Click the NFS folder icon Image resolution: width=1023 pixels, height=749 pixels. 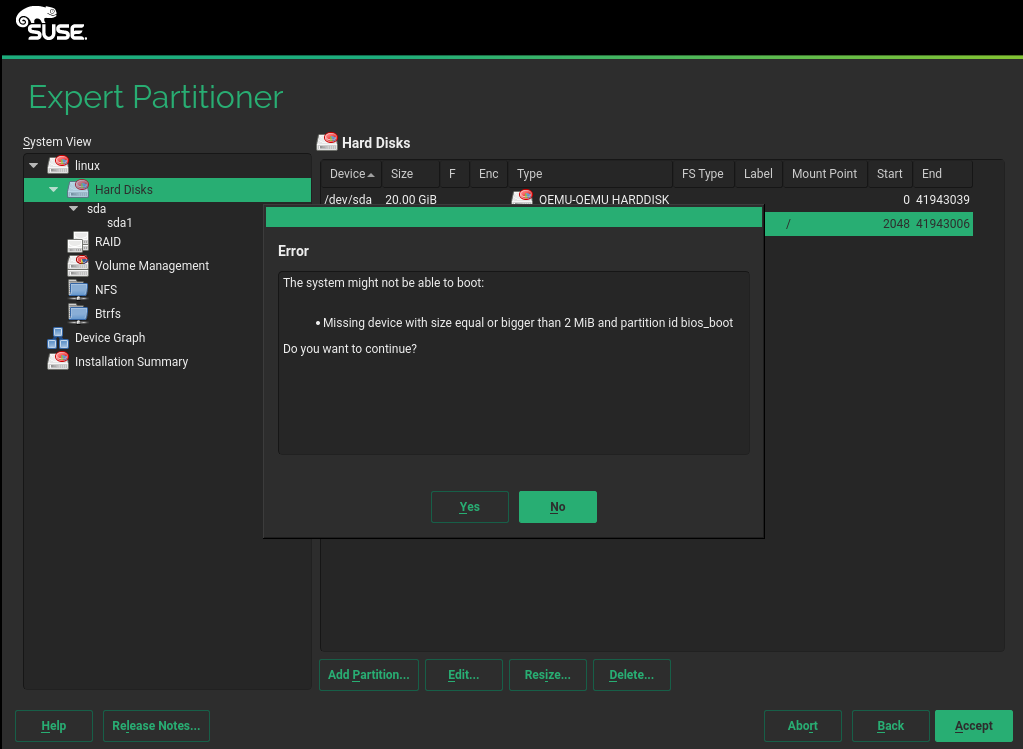tap(78, 290)
